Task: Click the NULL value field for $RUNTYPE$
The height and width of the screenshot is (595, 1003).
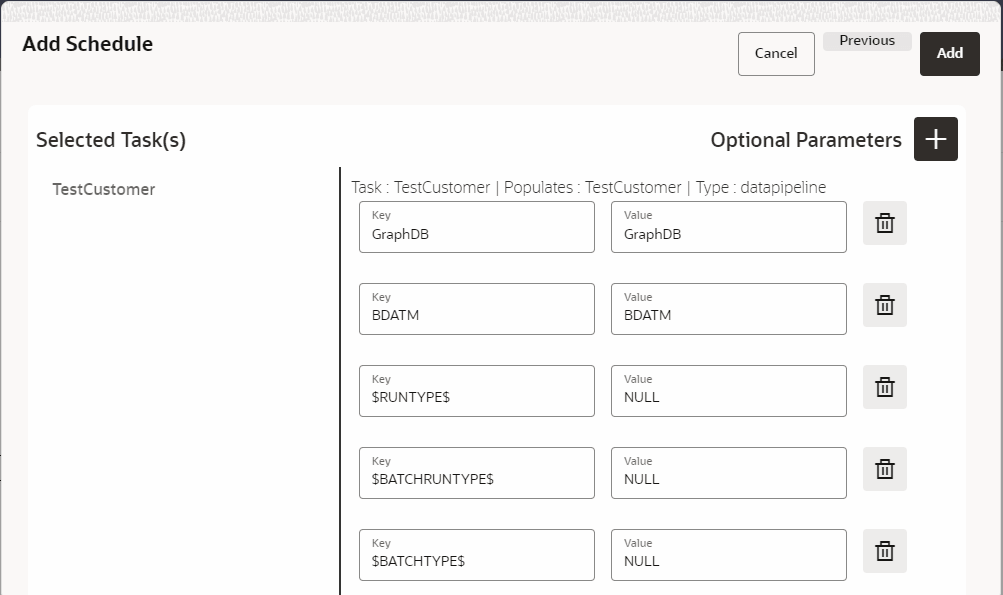Action: click(728, 398)
